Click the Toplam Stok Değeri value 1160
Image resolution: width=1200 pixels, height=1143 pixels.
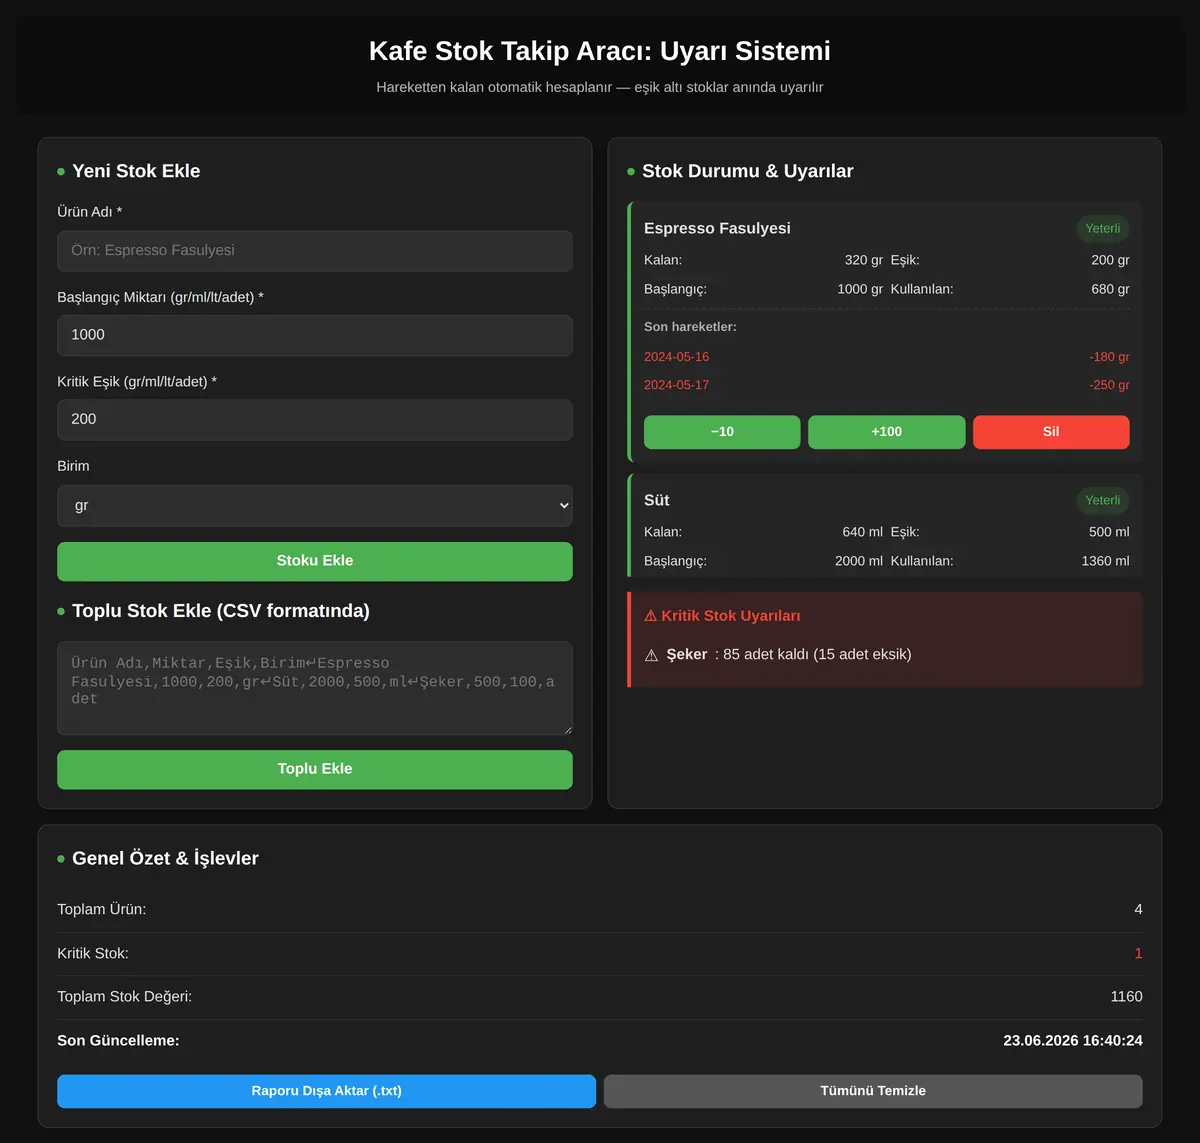click(x=1126, y=997)
